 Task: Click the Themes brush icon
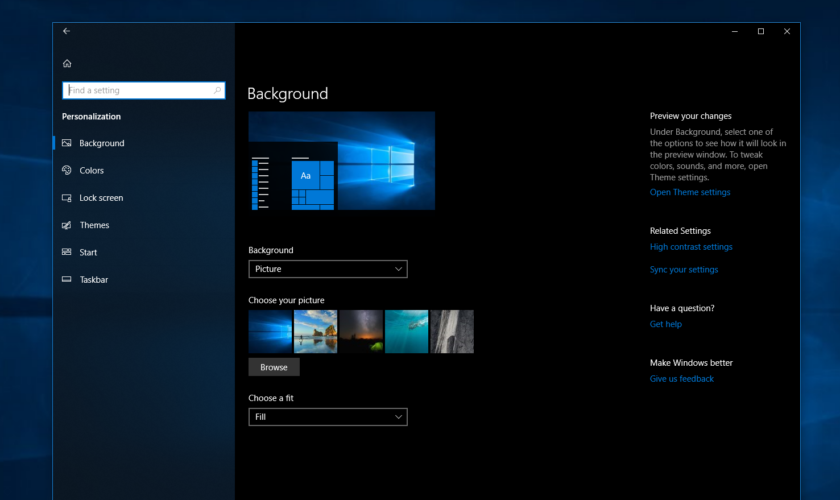(x=67, y=225)
